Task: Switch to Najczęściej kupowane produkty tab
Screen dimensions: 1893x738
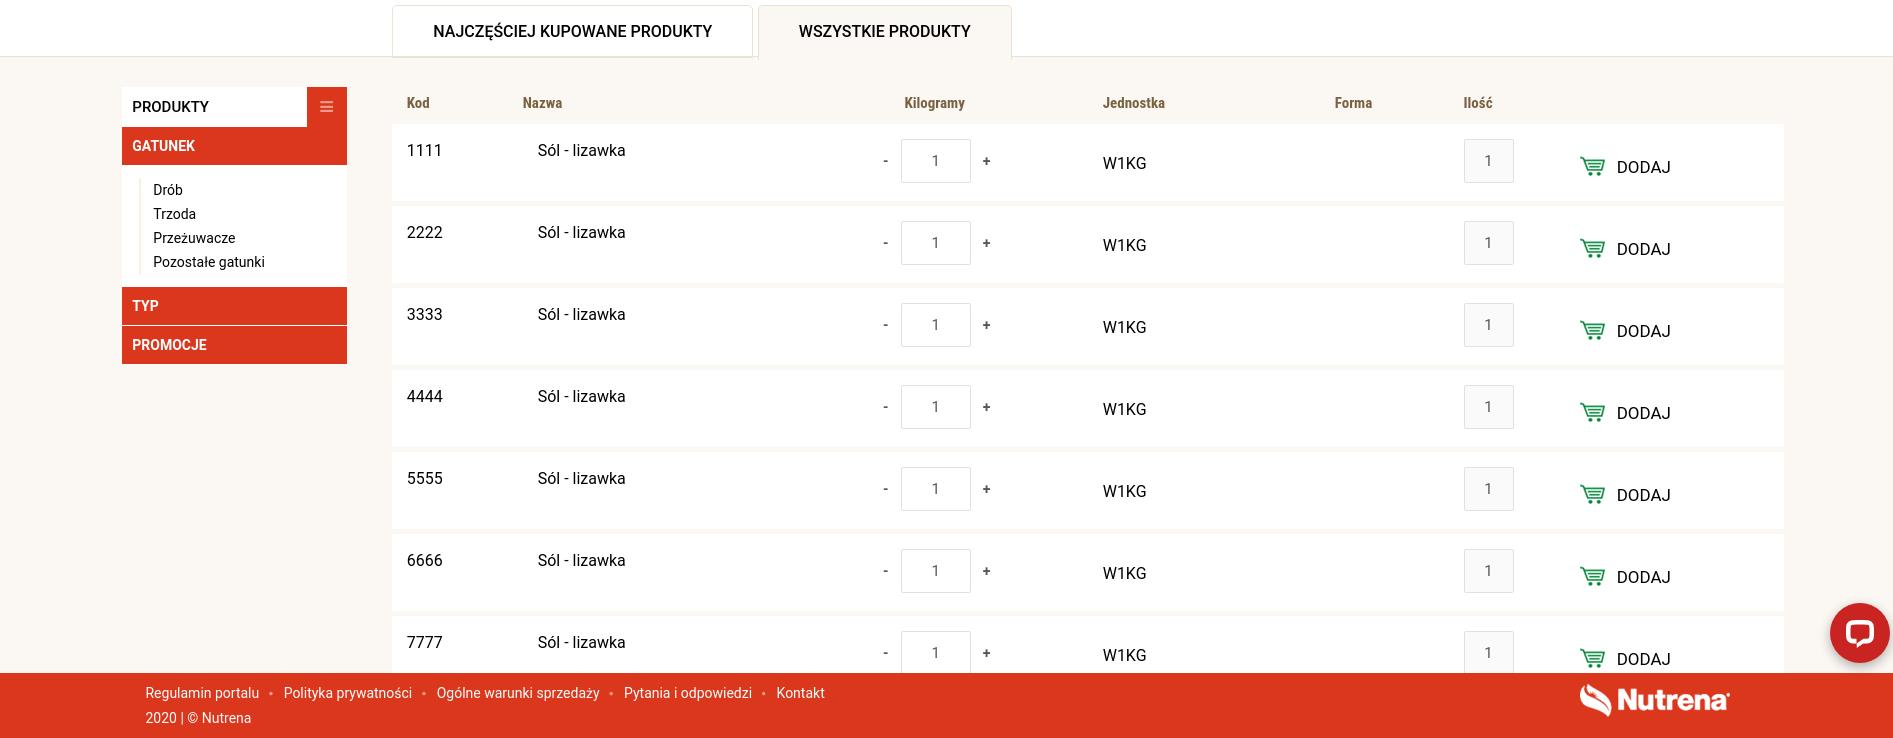Action: click(572, 31)
